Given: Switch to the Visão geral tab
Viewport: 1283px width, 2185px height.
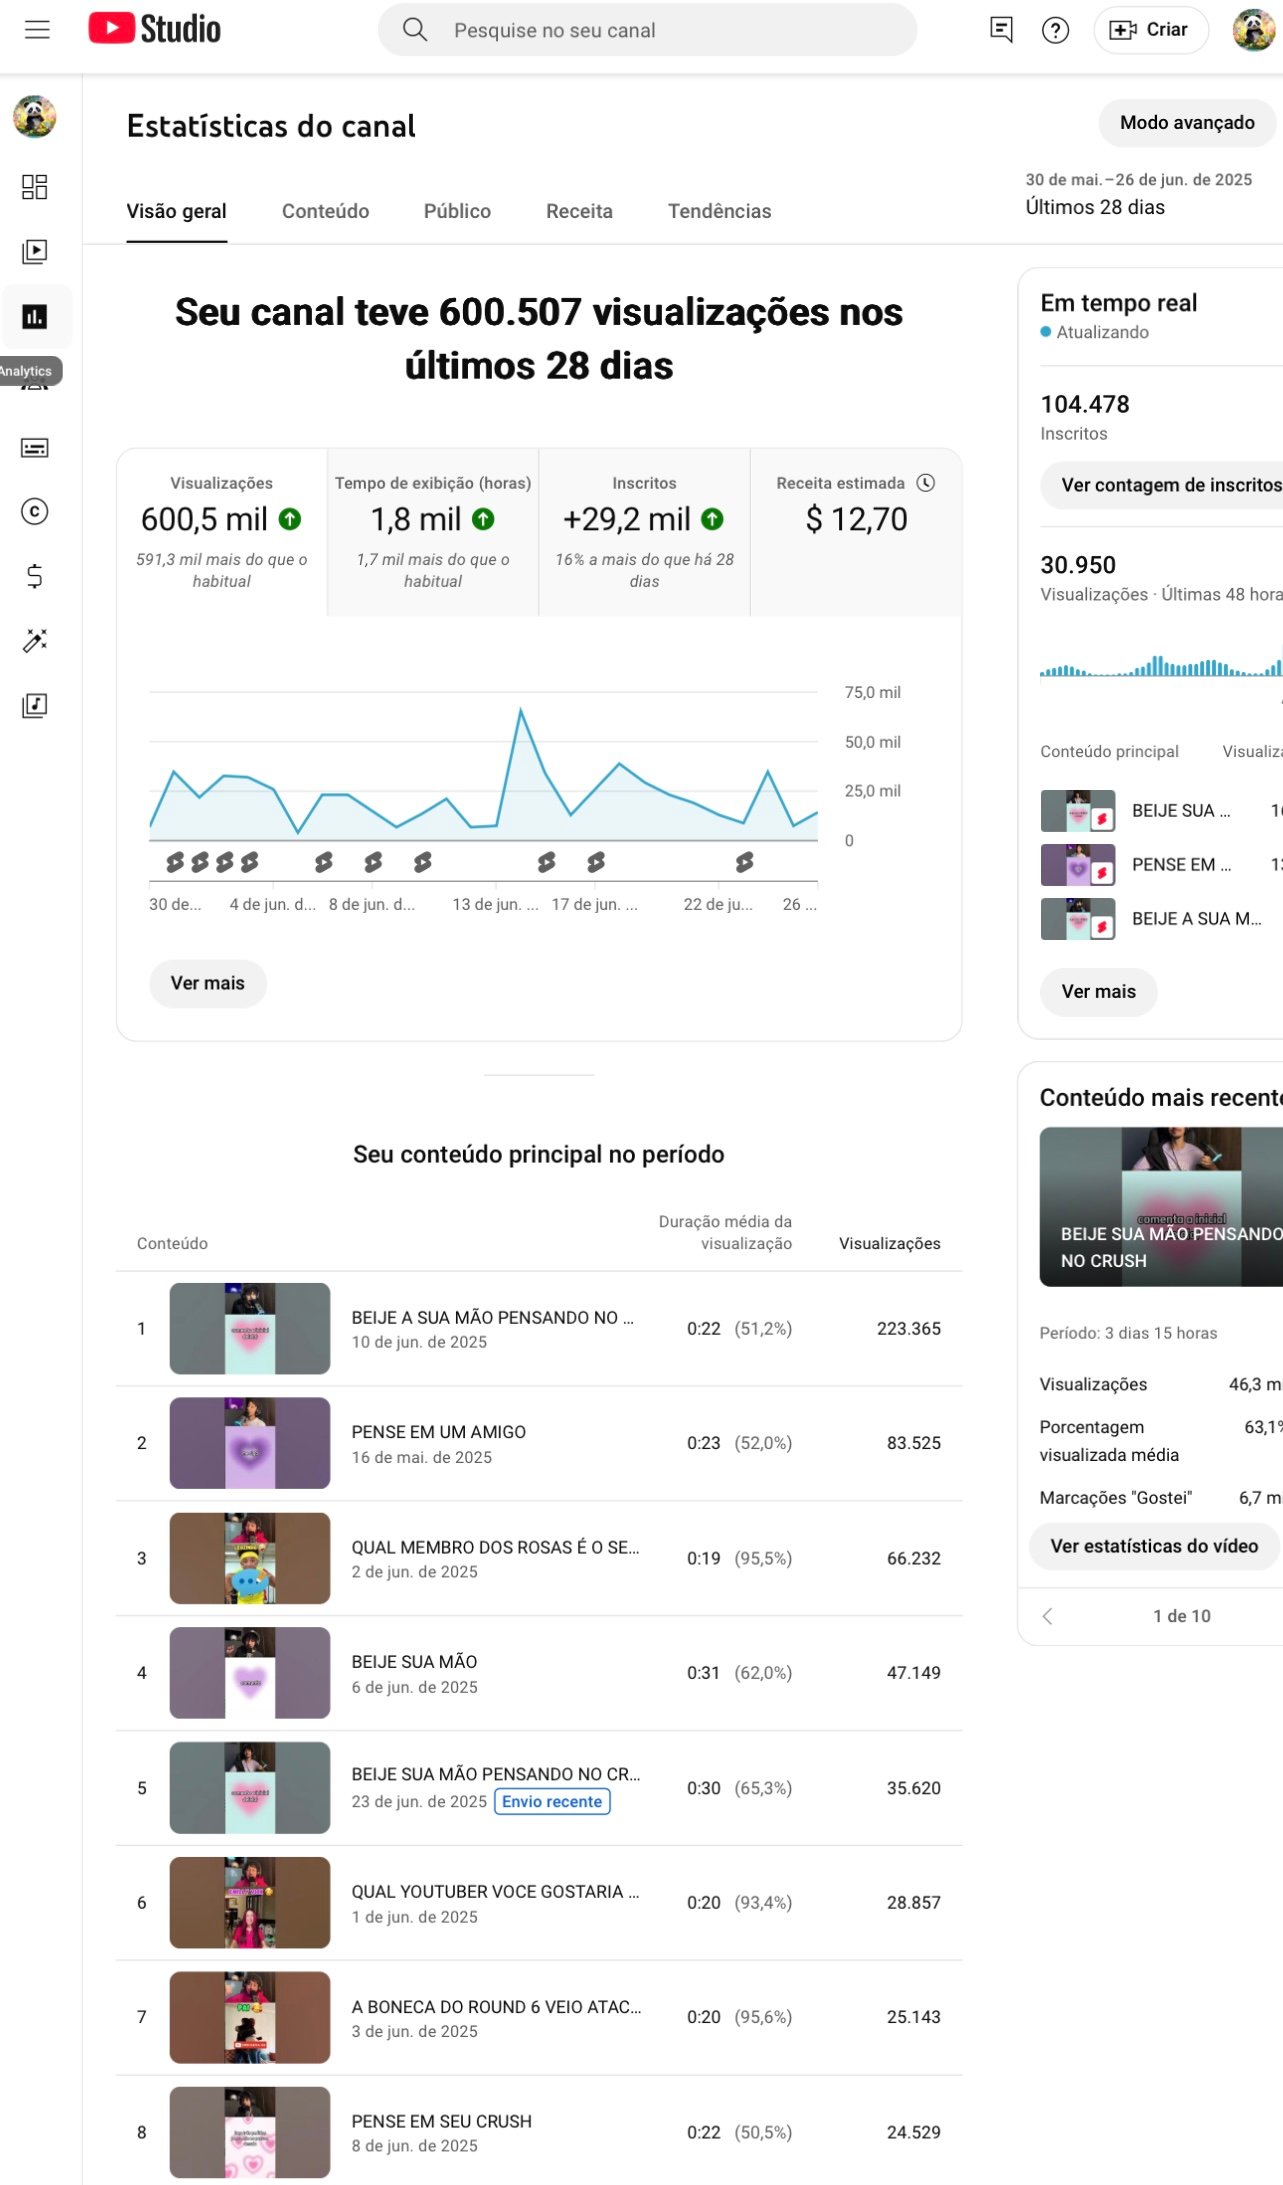Looking at the screenshot, I should point(176,211).
